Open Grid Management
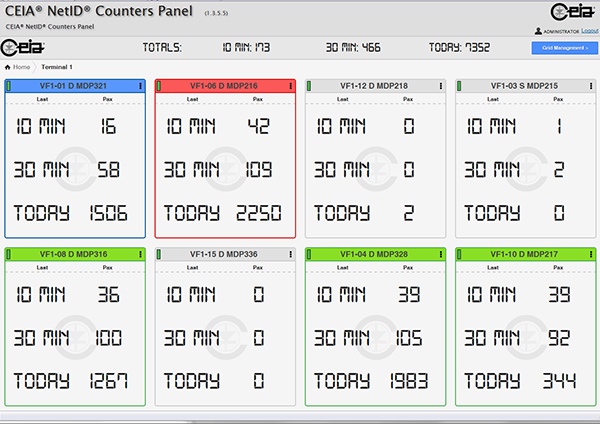This screenshot has width=600, height=424. [565, 48]
